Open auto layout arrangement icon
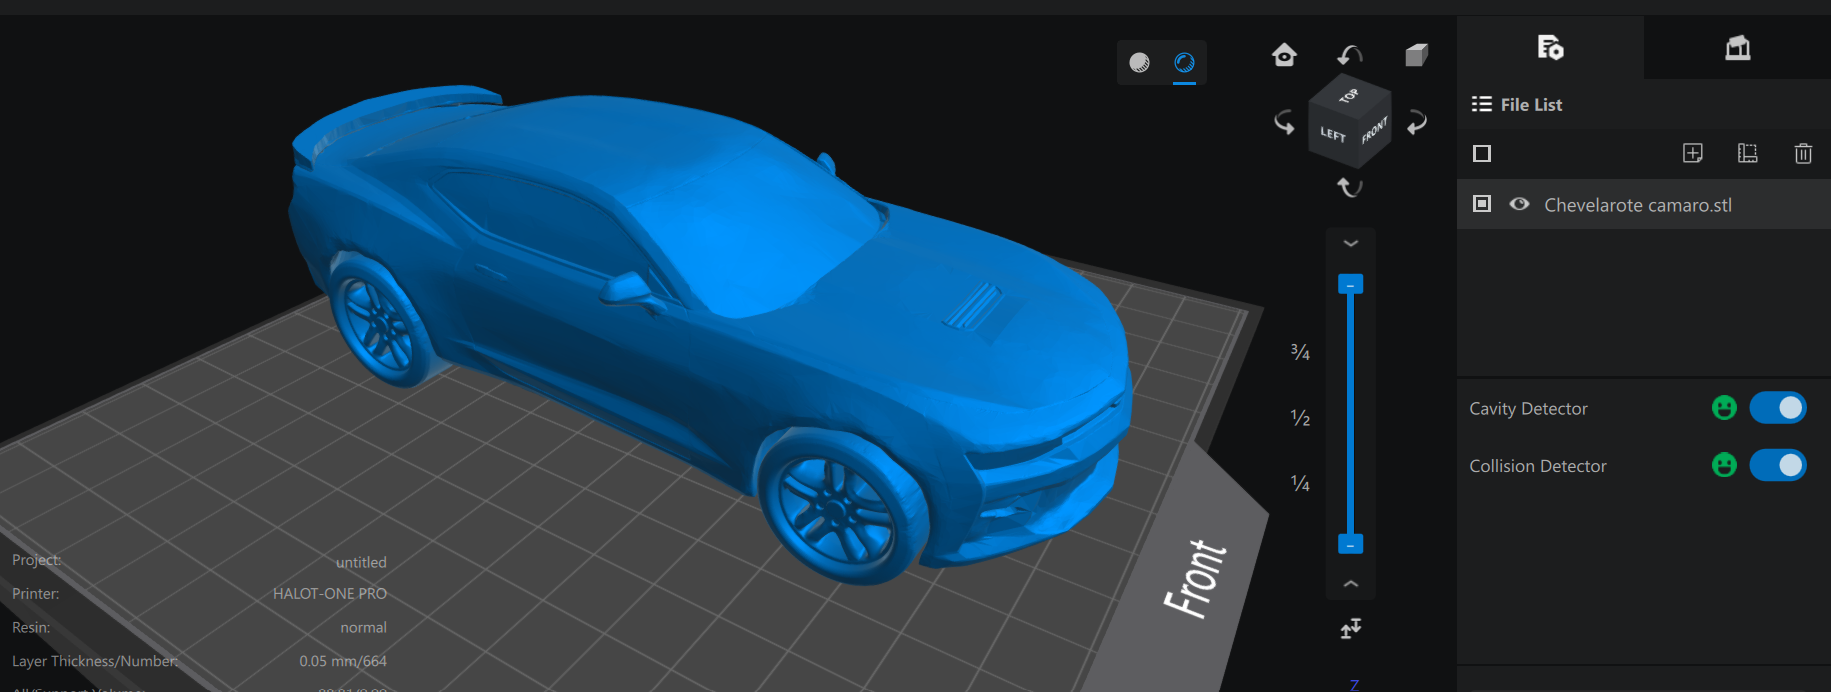 click(1747, 153)
